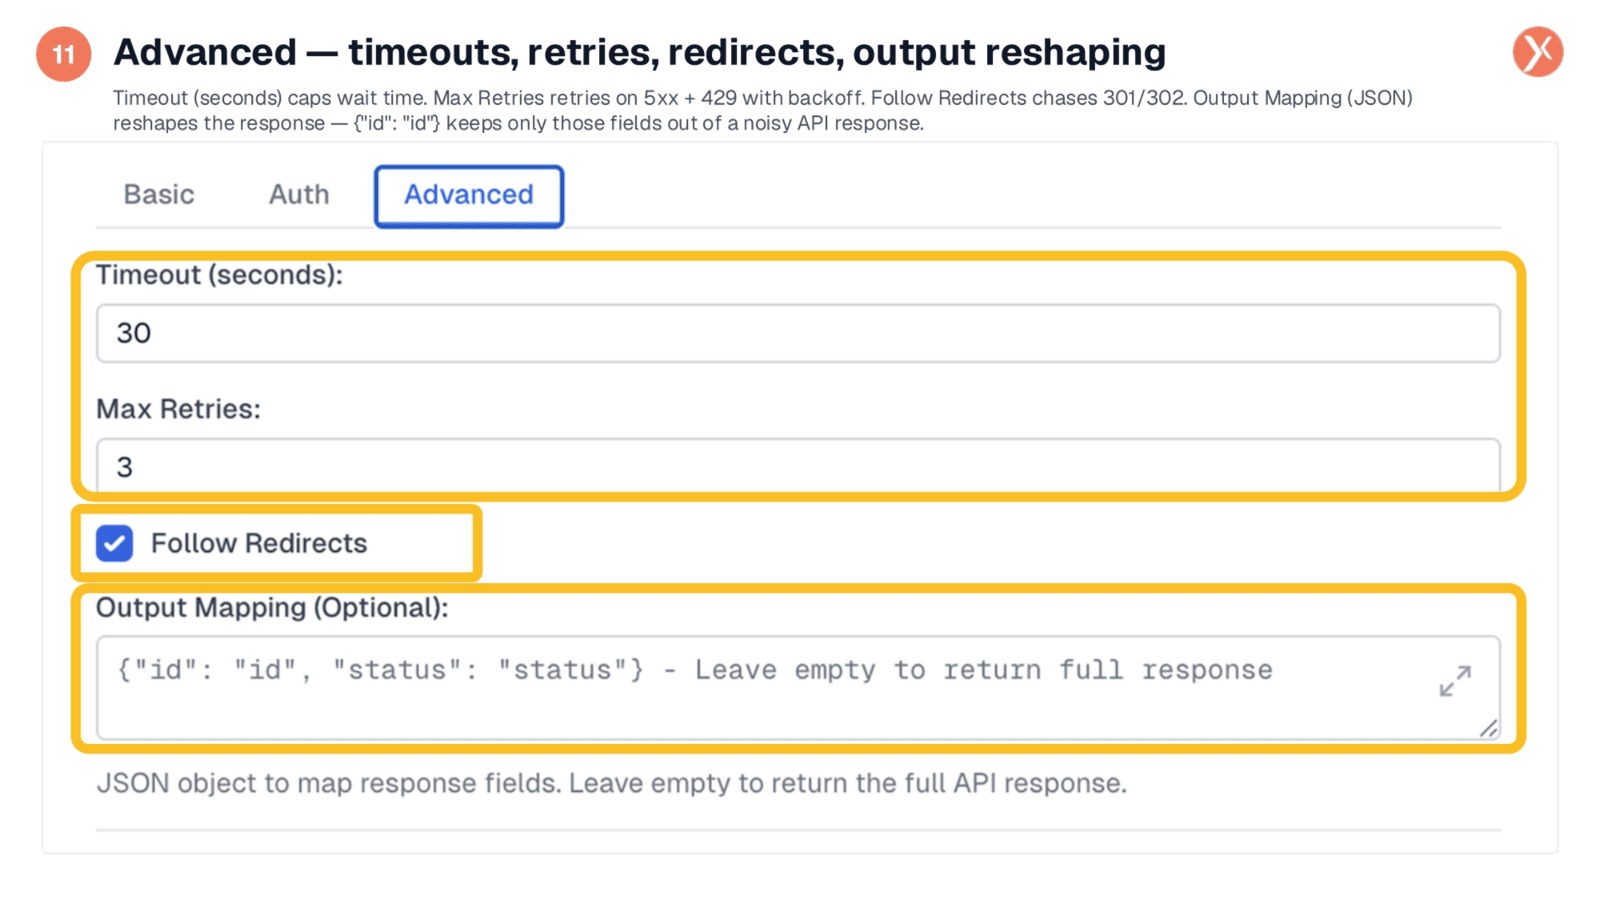Focus the Timeout seconds input field

point(798,333)
